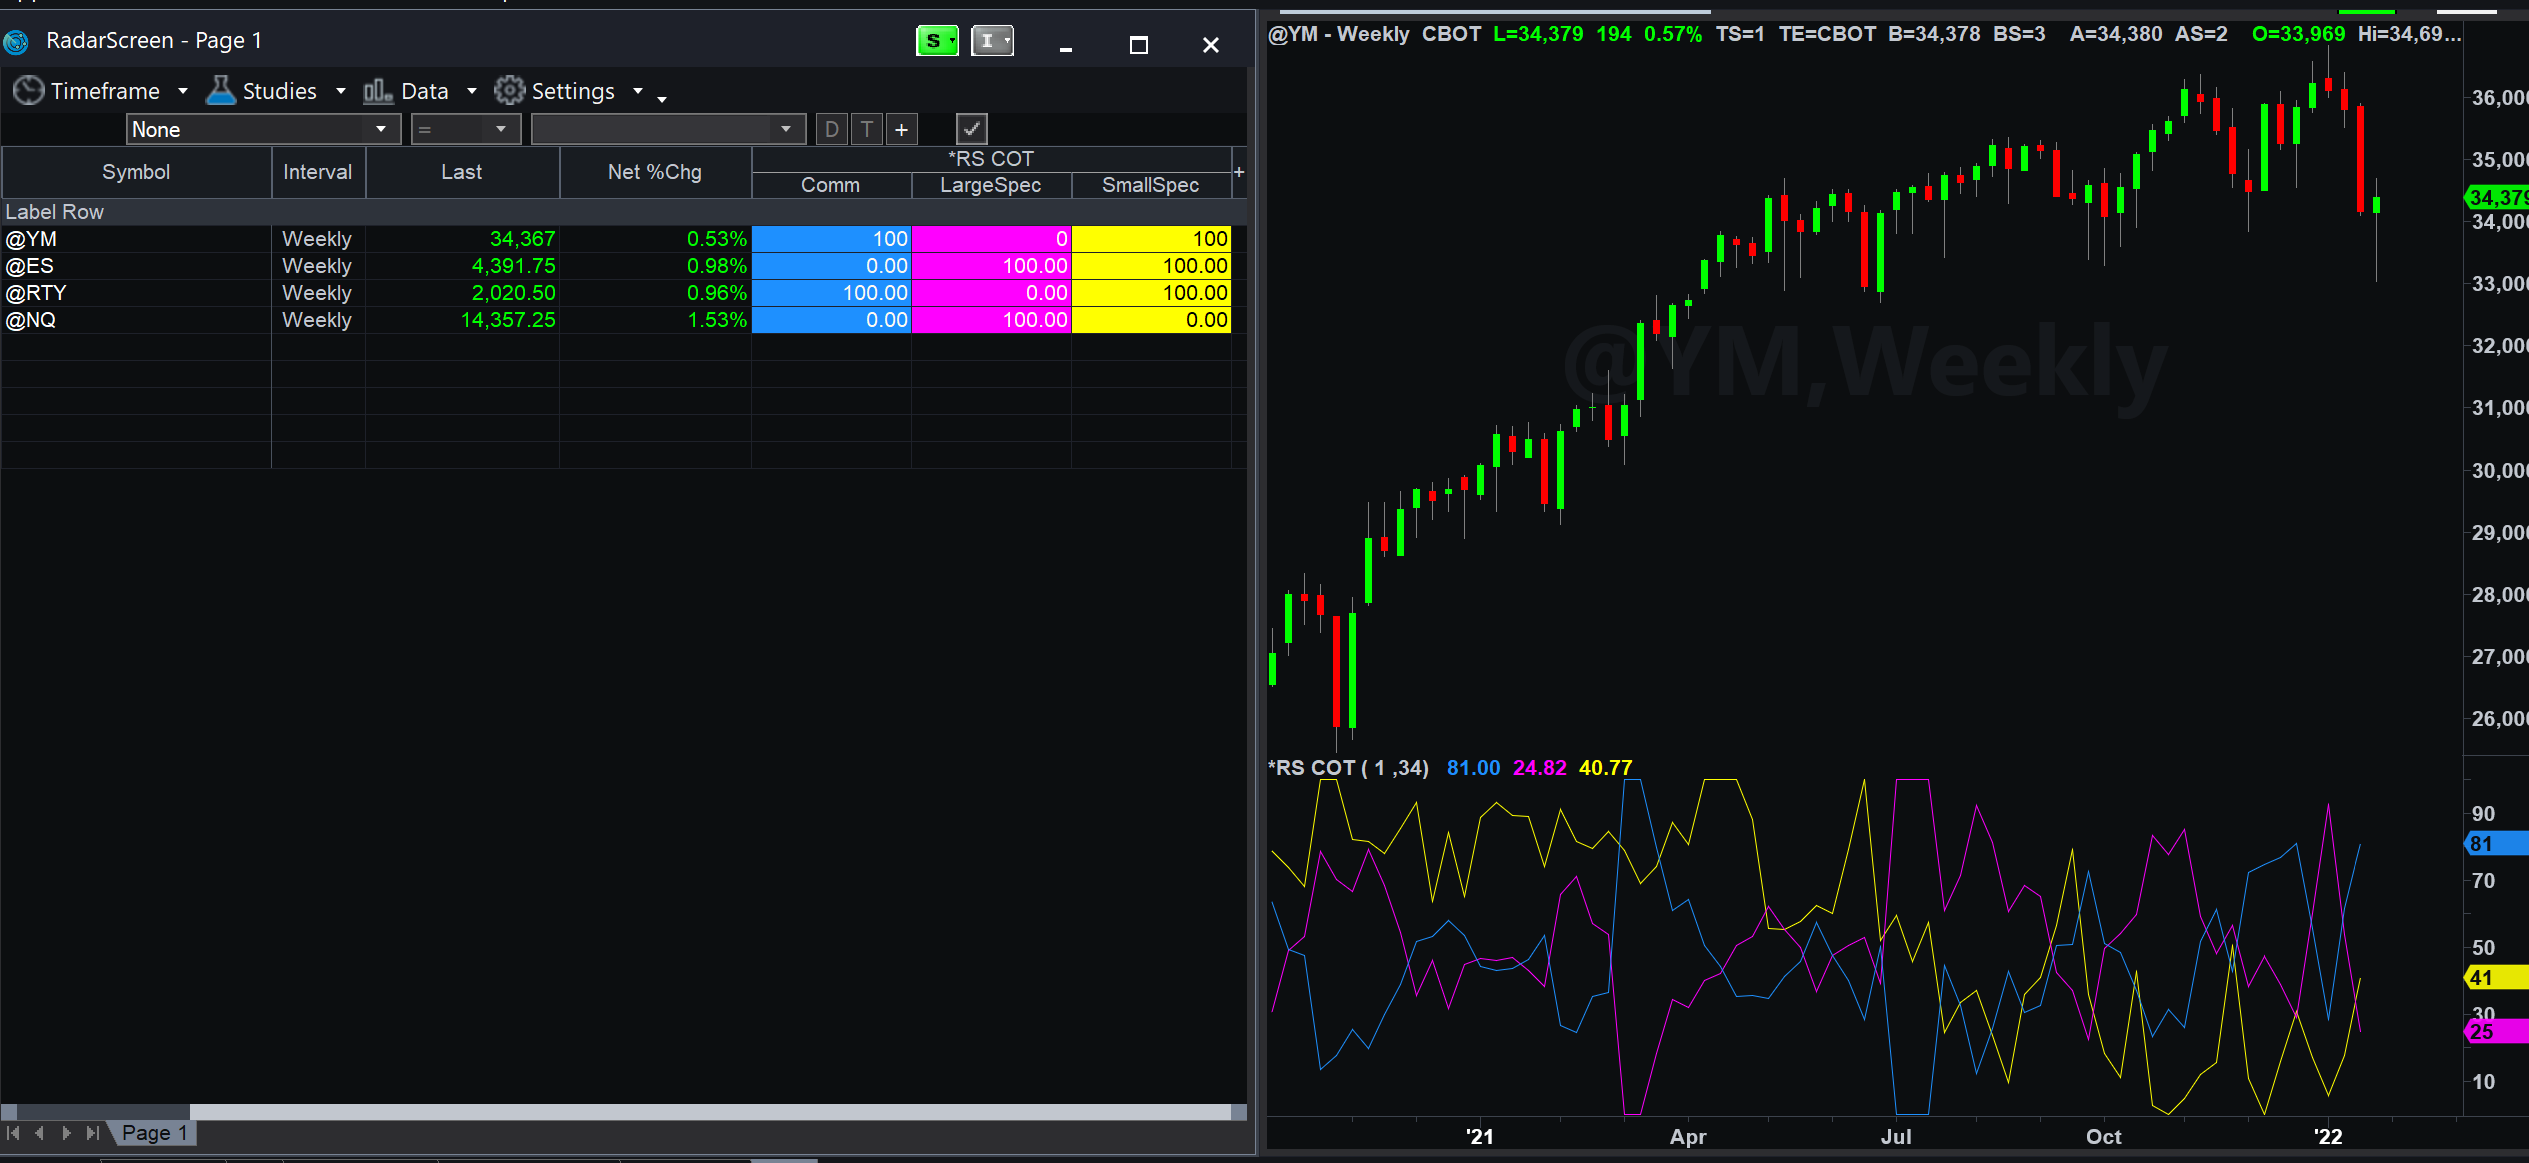Image resolution: width=2529 pixels, height=1163 pixels.
Task: Sort by the Net %Chg column header
Action: pos(654,172)
